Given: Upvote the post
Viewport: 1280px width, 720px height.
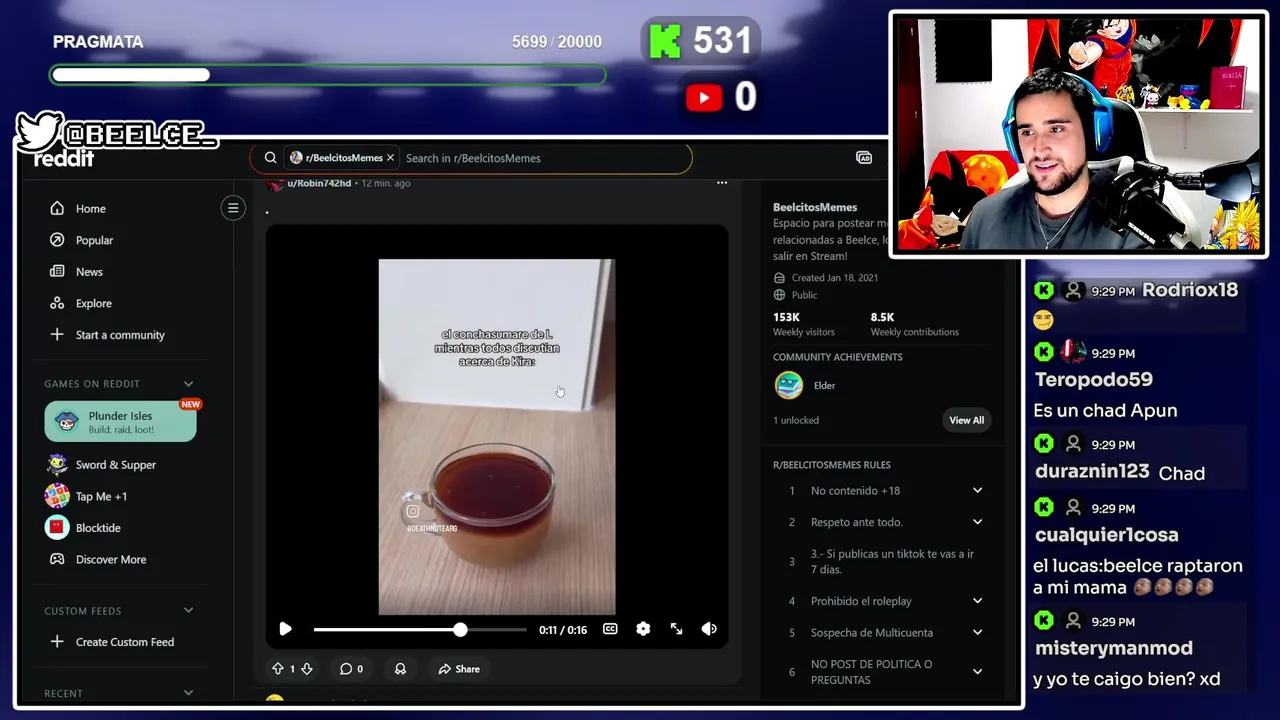Looking at the screenshot, I should [278, 669].
